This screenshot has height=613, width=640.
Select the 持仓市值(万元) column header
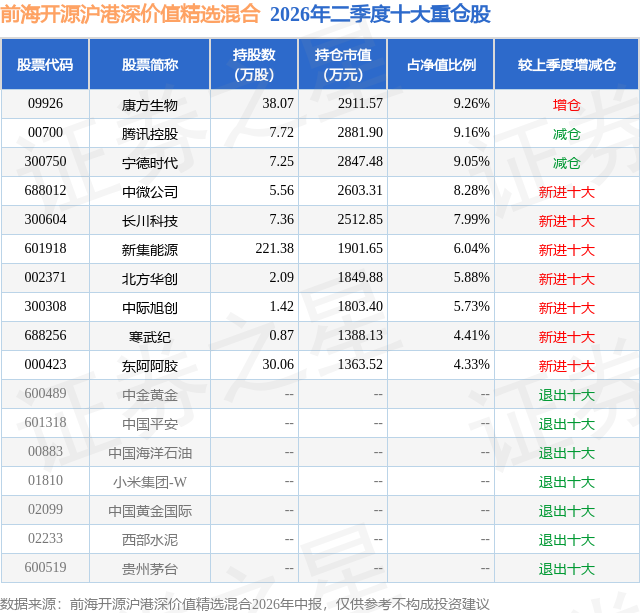coord(343,64)
